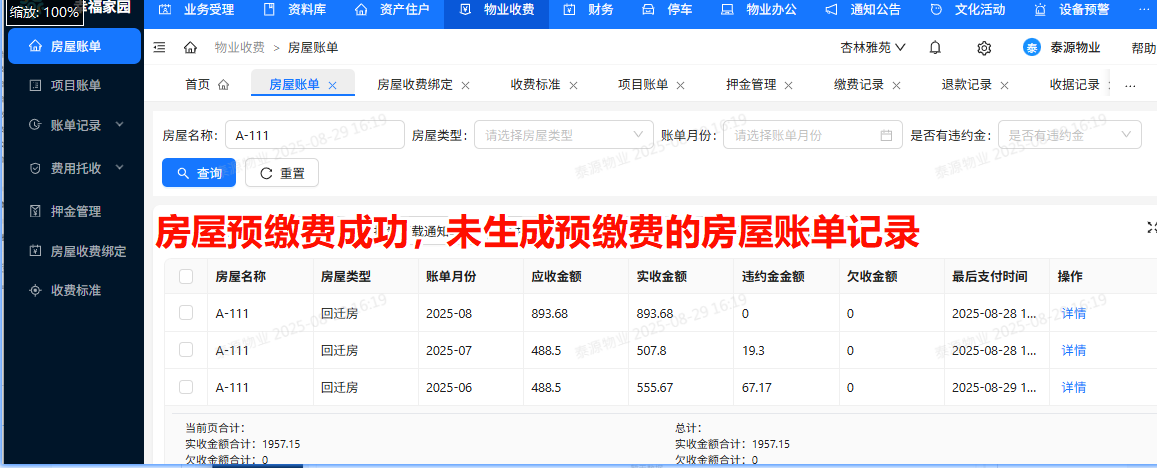The height and width of the screenshot is (468, 1157).
Task: Click the 违约金金额 value 67.17
Action: click(756, 387)
